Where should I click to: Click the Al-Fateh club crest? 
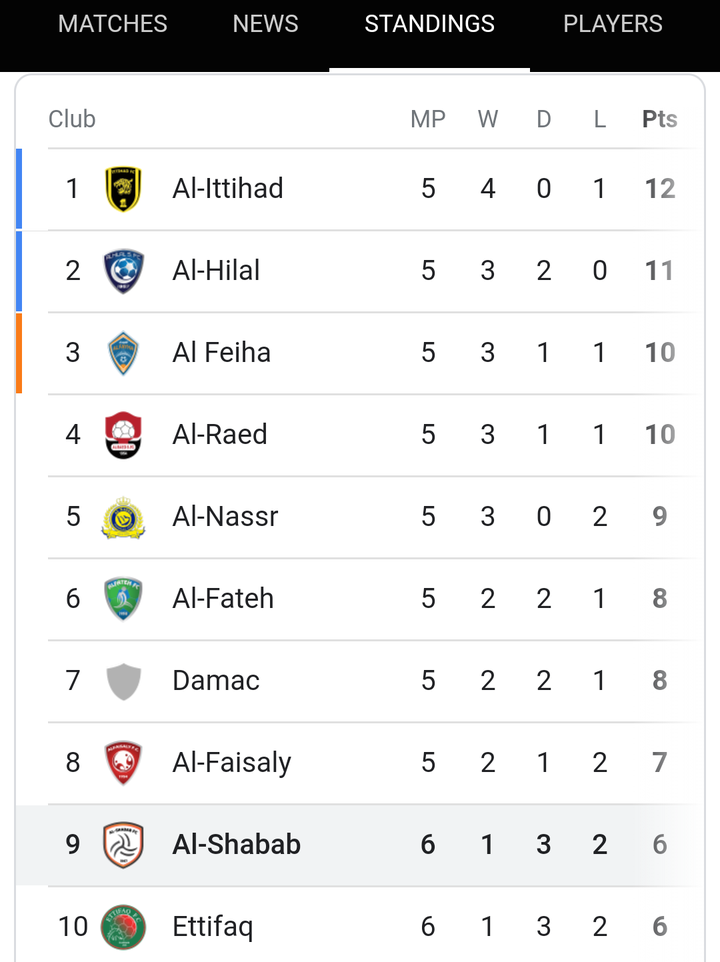click(123, 598)
